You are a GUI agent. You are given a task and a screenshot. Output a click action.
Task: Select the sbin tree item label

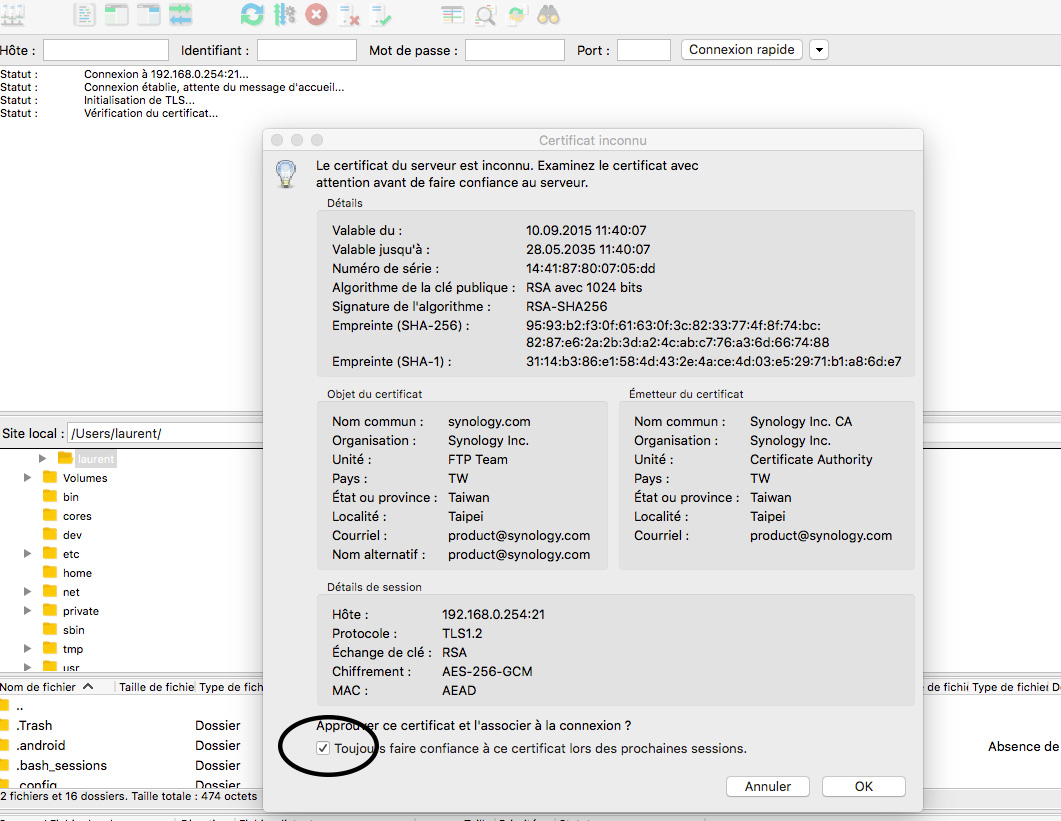click(x=74, y=629)
